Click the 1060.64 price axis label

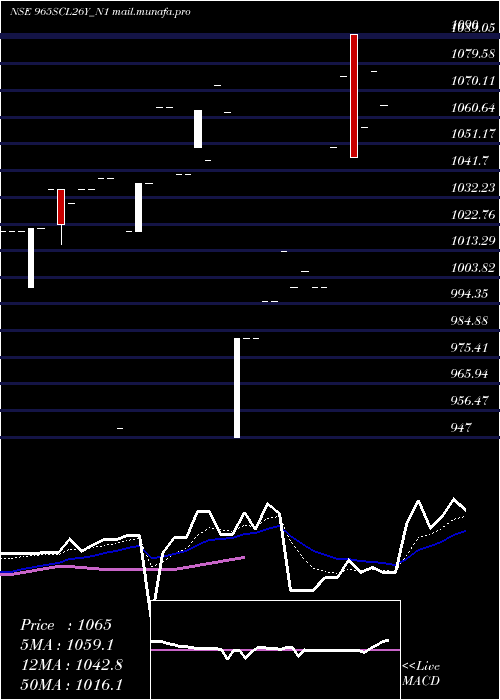(473, 108)
